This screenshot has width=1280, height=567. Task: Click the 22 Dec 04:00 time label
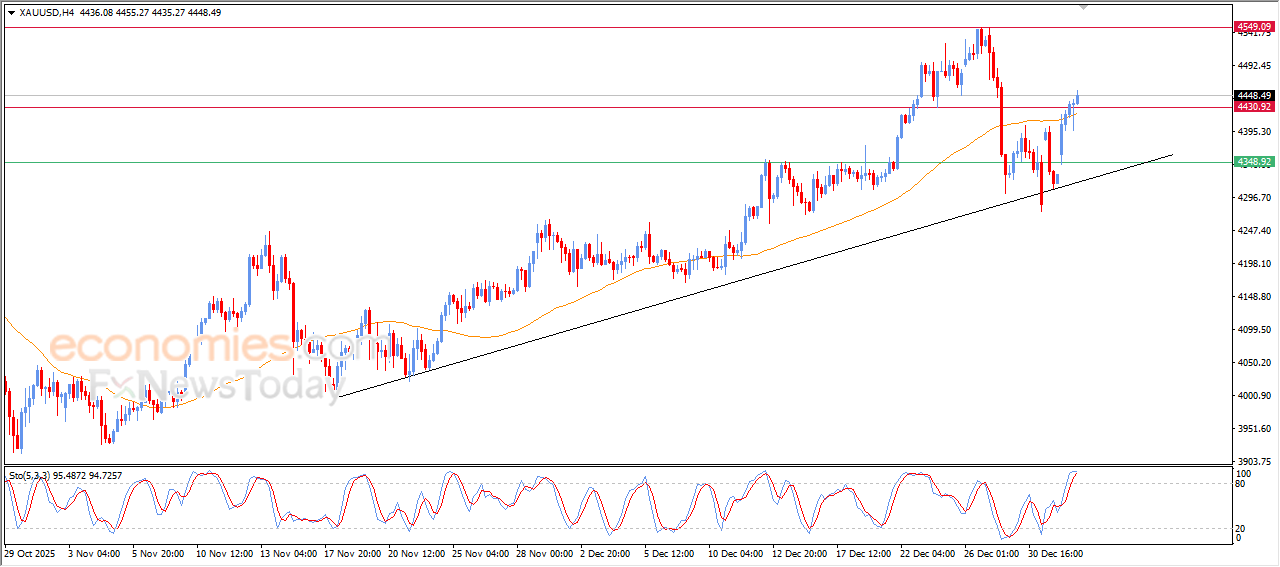(929, 553)
